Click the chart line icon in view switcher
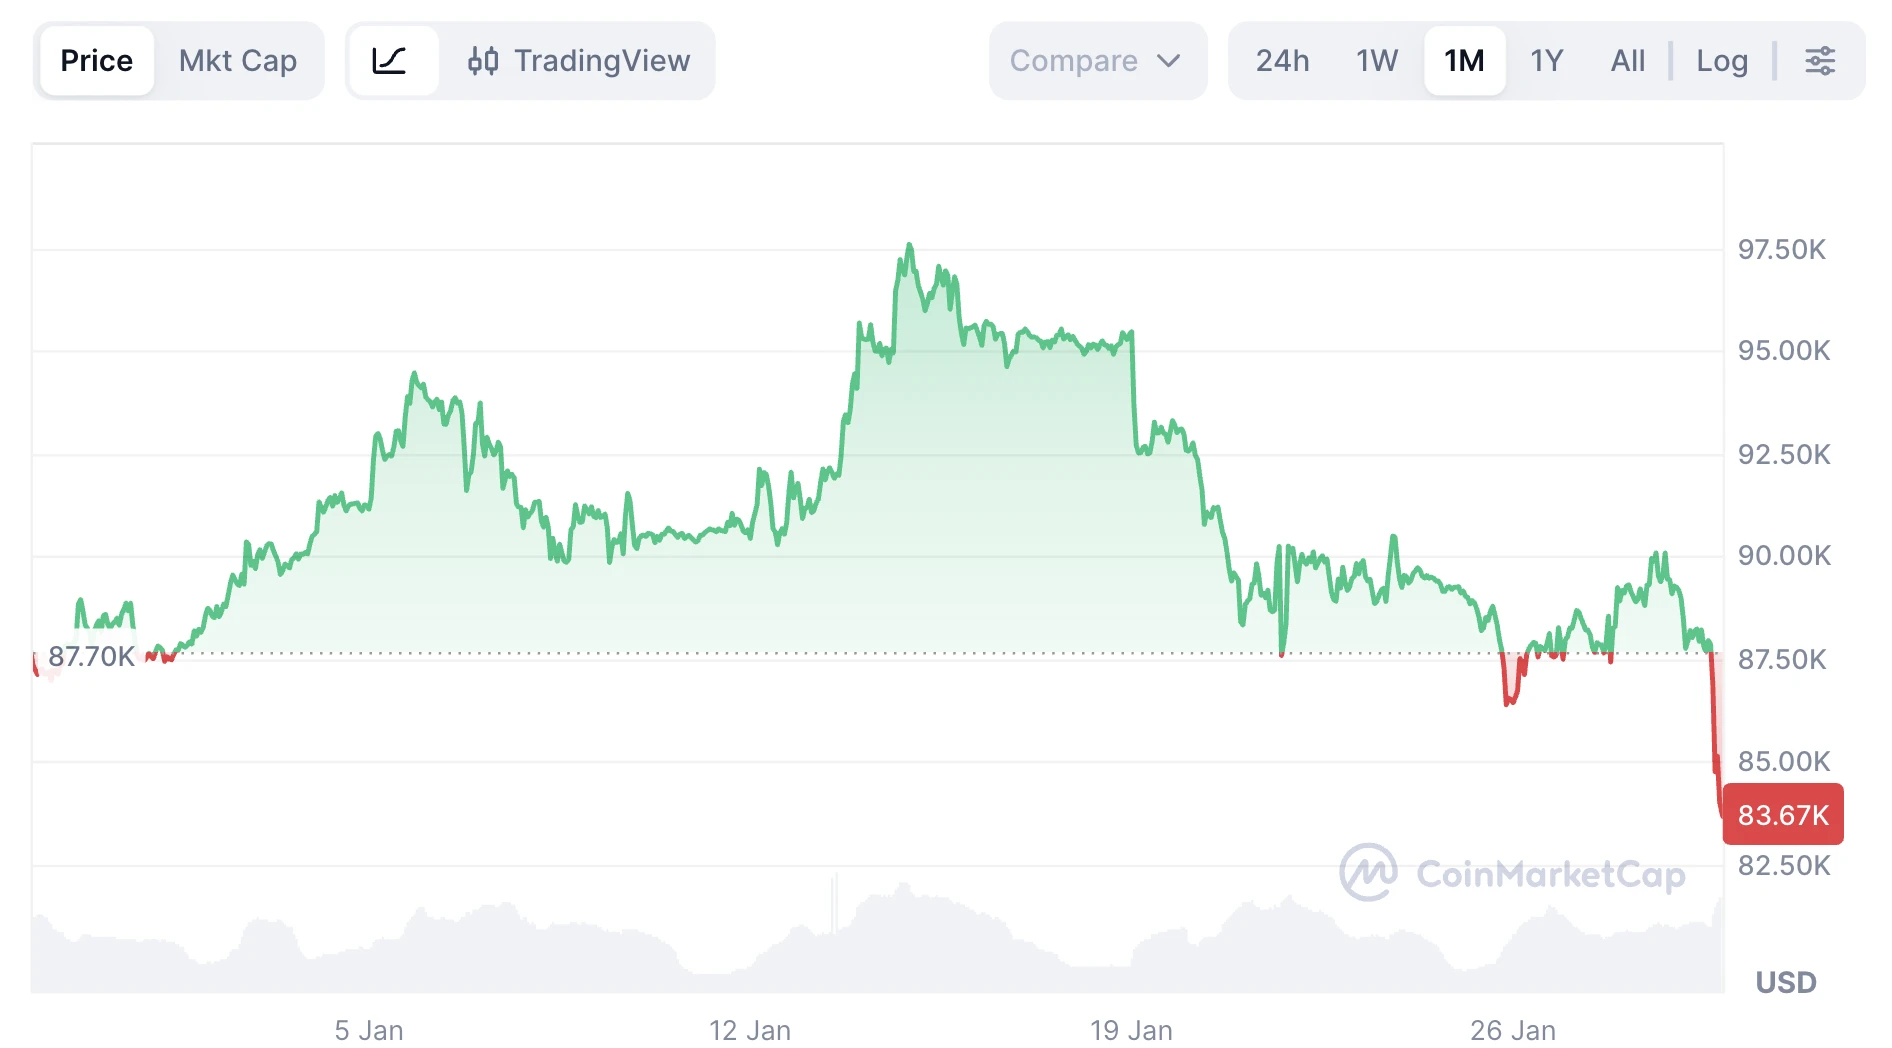The image size is (1892, 1048). point(394,60)
